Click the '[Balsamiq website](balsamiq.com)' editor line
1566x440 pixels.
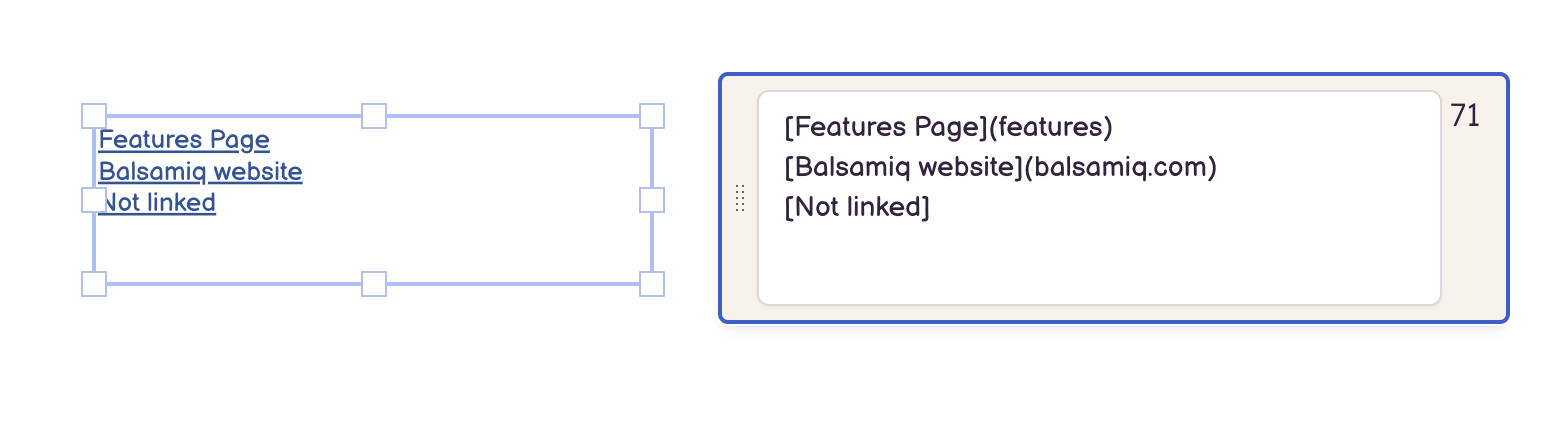click(1000, 167)
